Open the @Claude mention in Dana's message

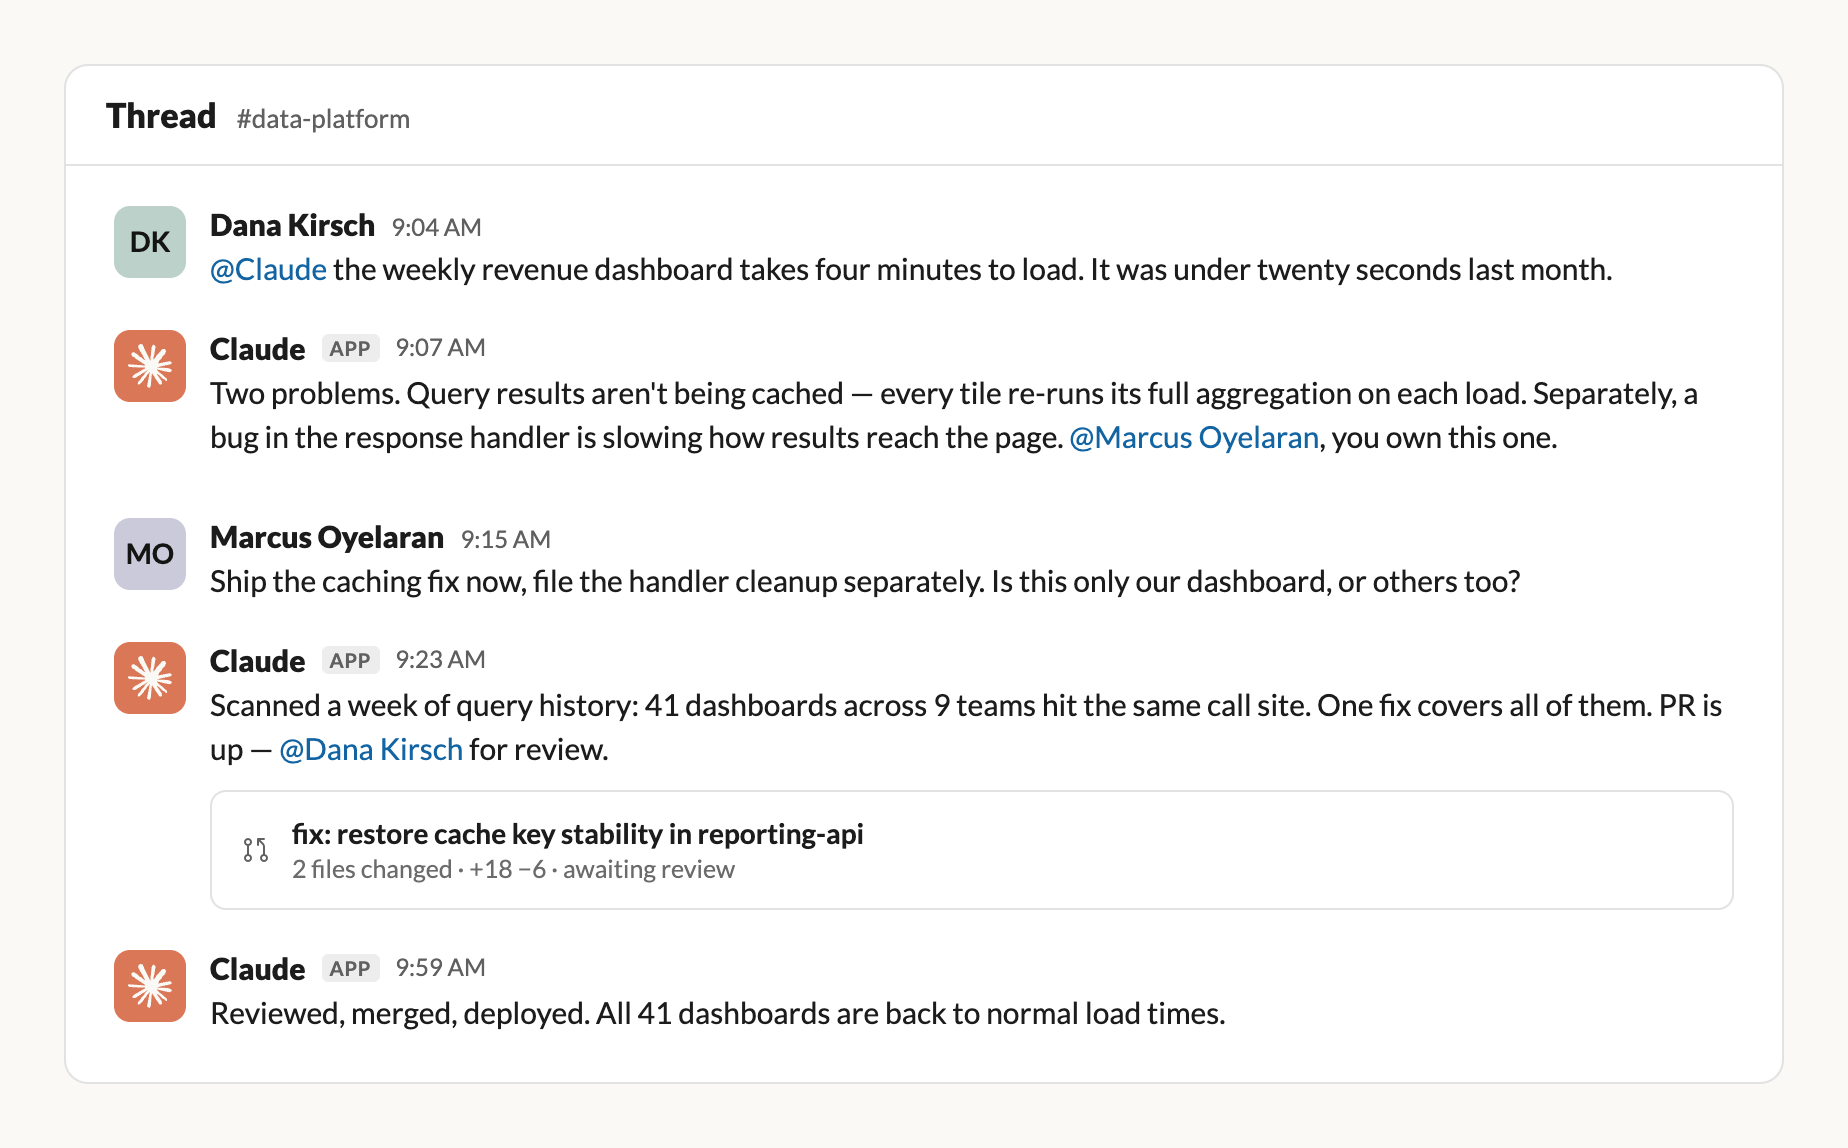[x=268, y=270]
